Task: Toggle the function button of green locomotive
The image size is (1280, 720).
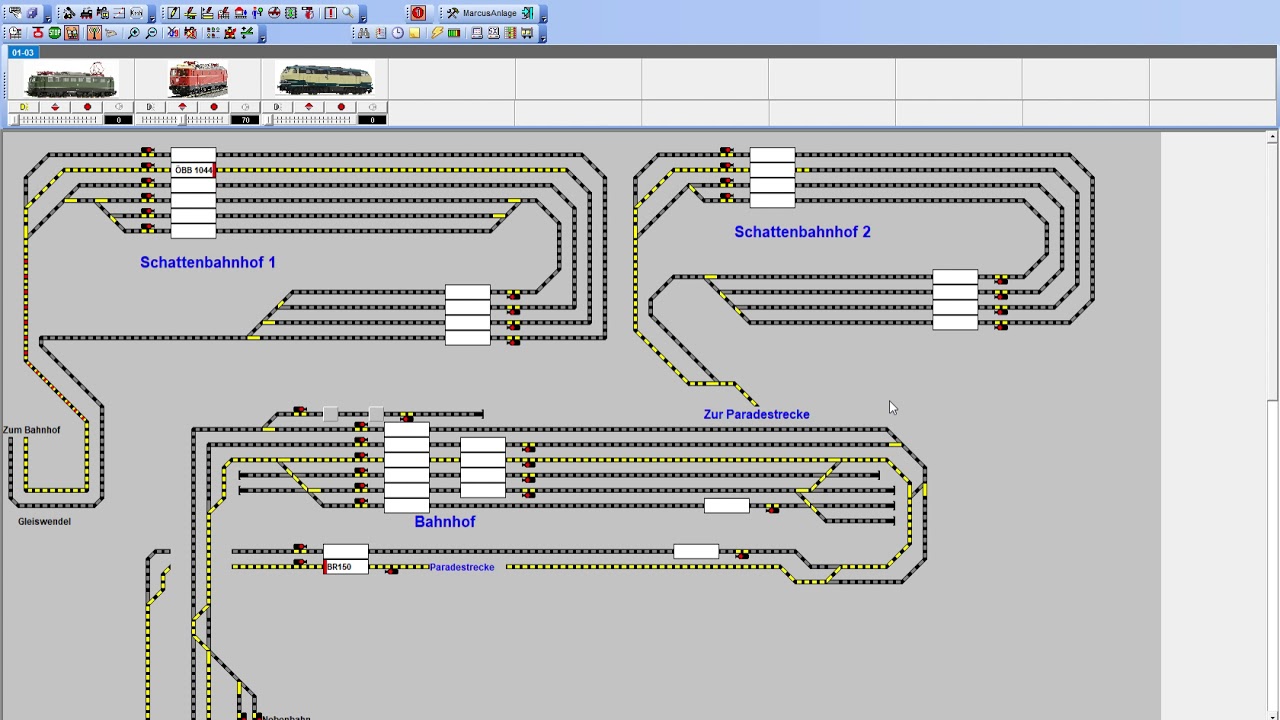Action: (119, 107)
